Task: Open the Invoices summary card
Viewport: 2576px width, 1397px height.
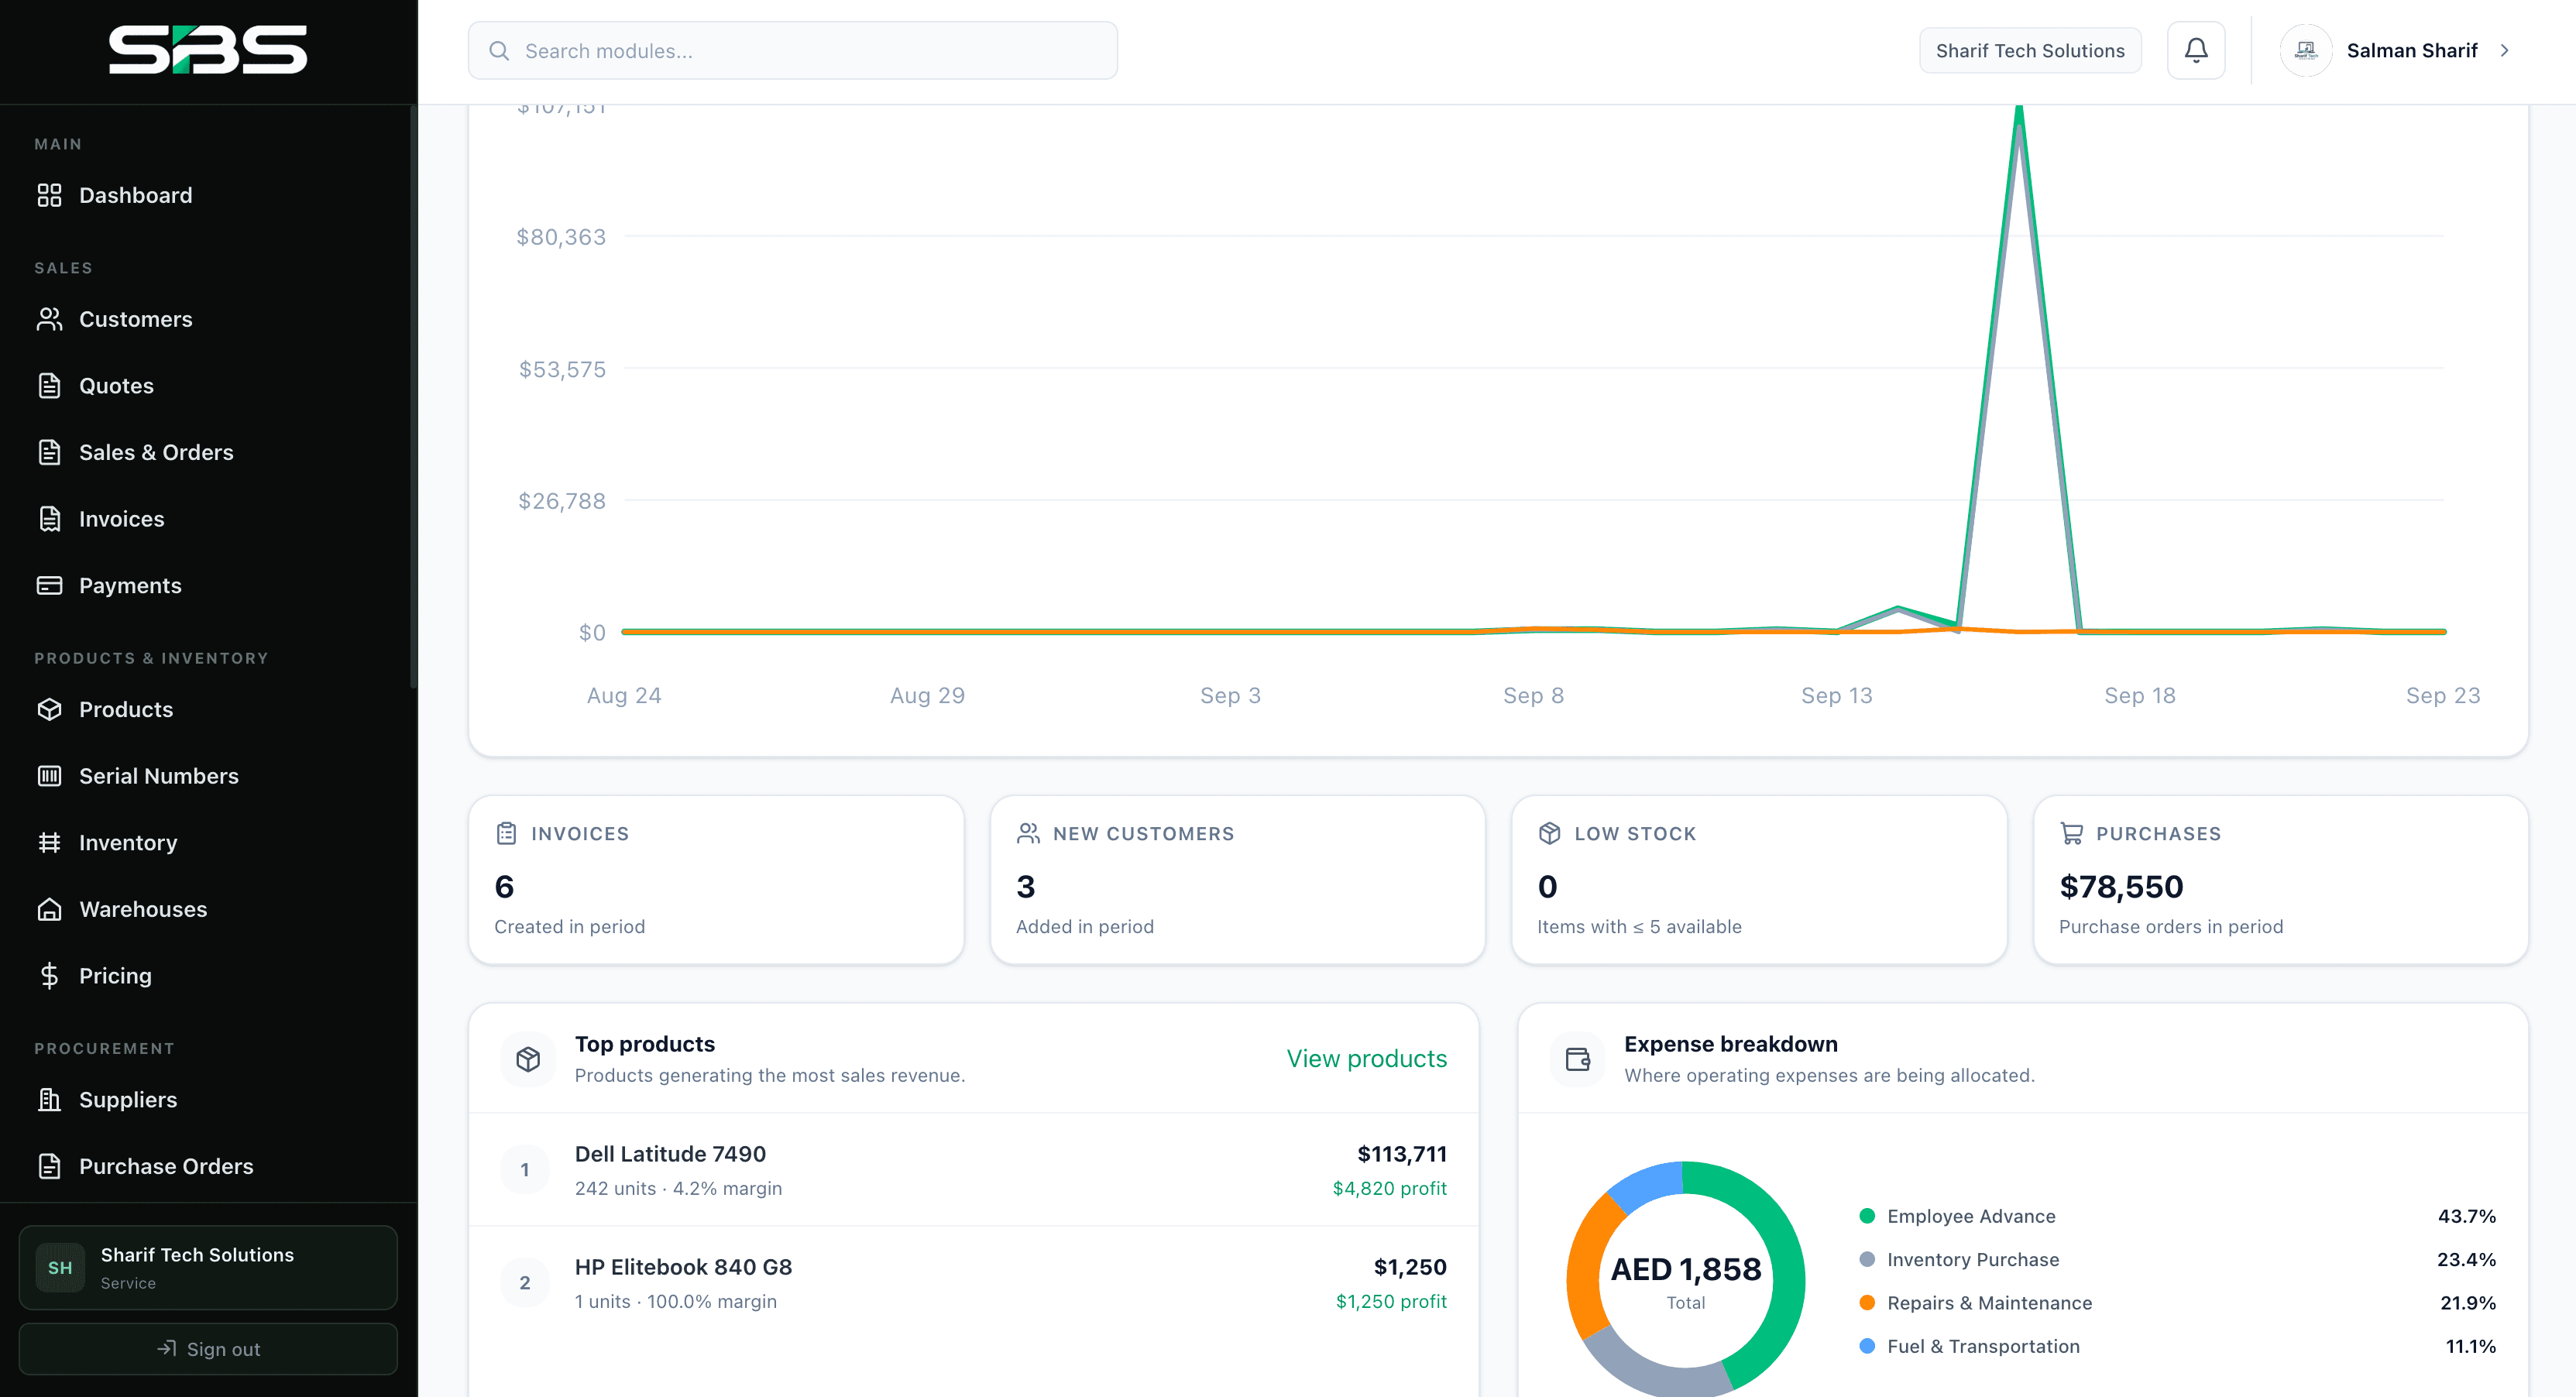Action: click(x=716, y=880)
